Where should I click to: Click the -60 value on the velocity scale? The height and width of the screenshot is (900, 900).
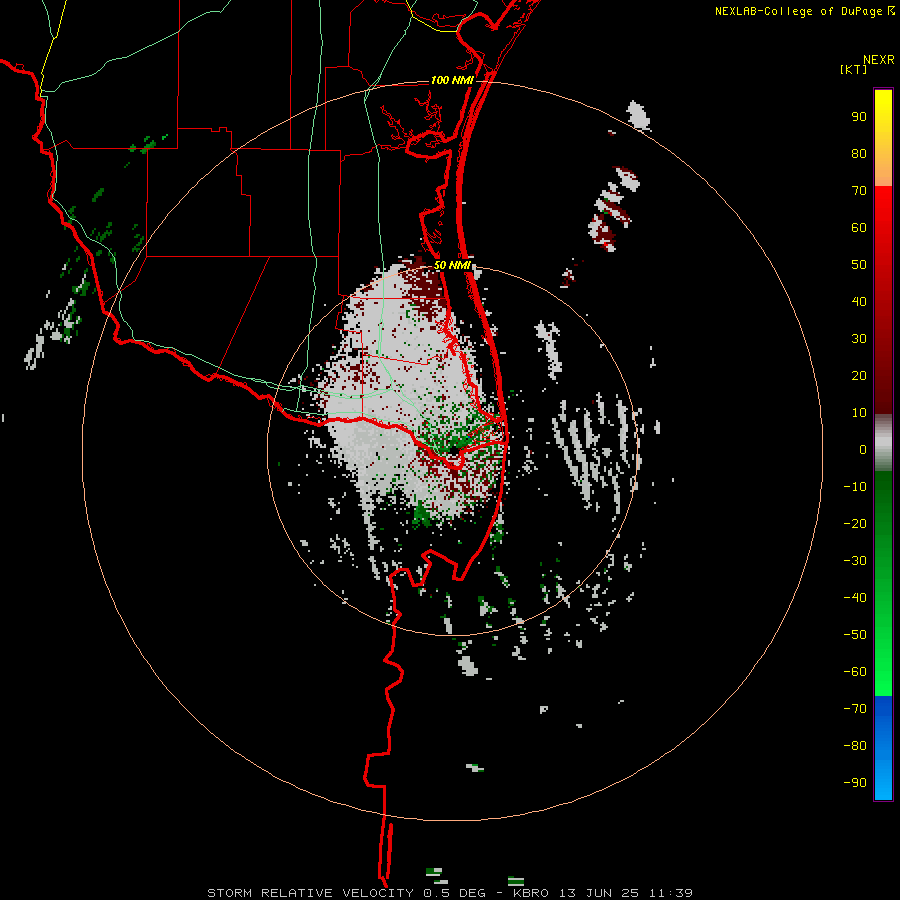[855, 672]
